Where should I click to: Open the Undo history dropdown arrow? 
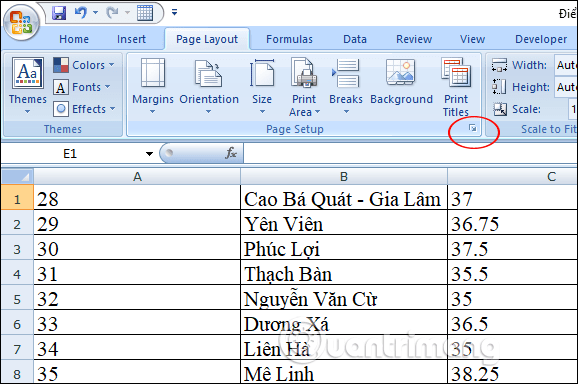(x=95, y=13)
